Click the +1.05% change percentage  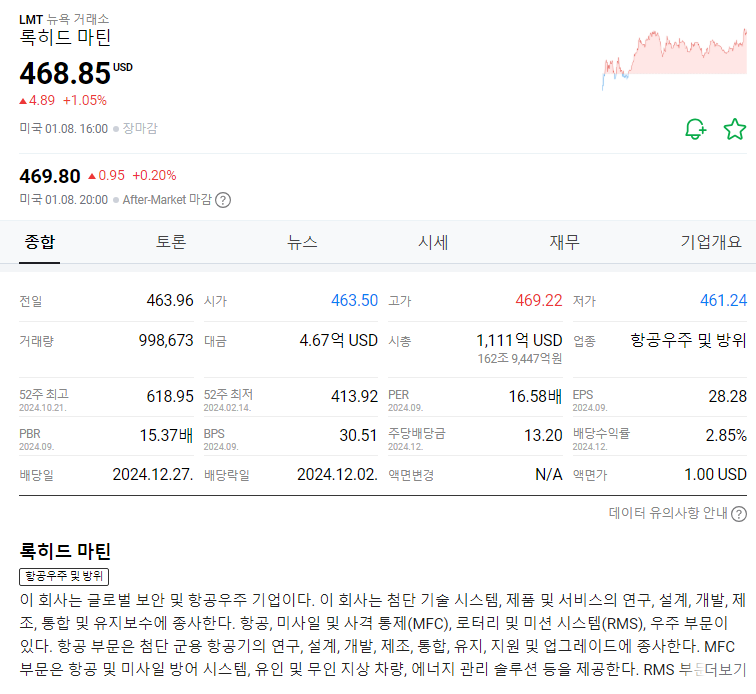[85, 100]
